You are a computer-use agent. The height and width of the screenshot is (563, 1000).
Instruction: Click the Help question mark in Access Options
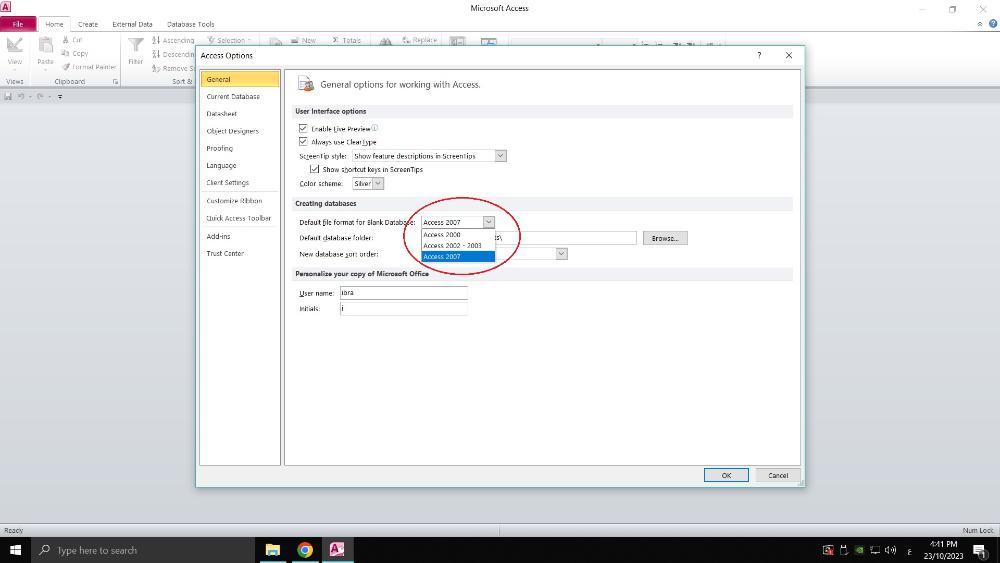tap(759, 55)
